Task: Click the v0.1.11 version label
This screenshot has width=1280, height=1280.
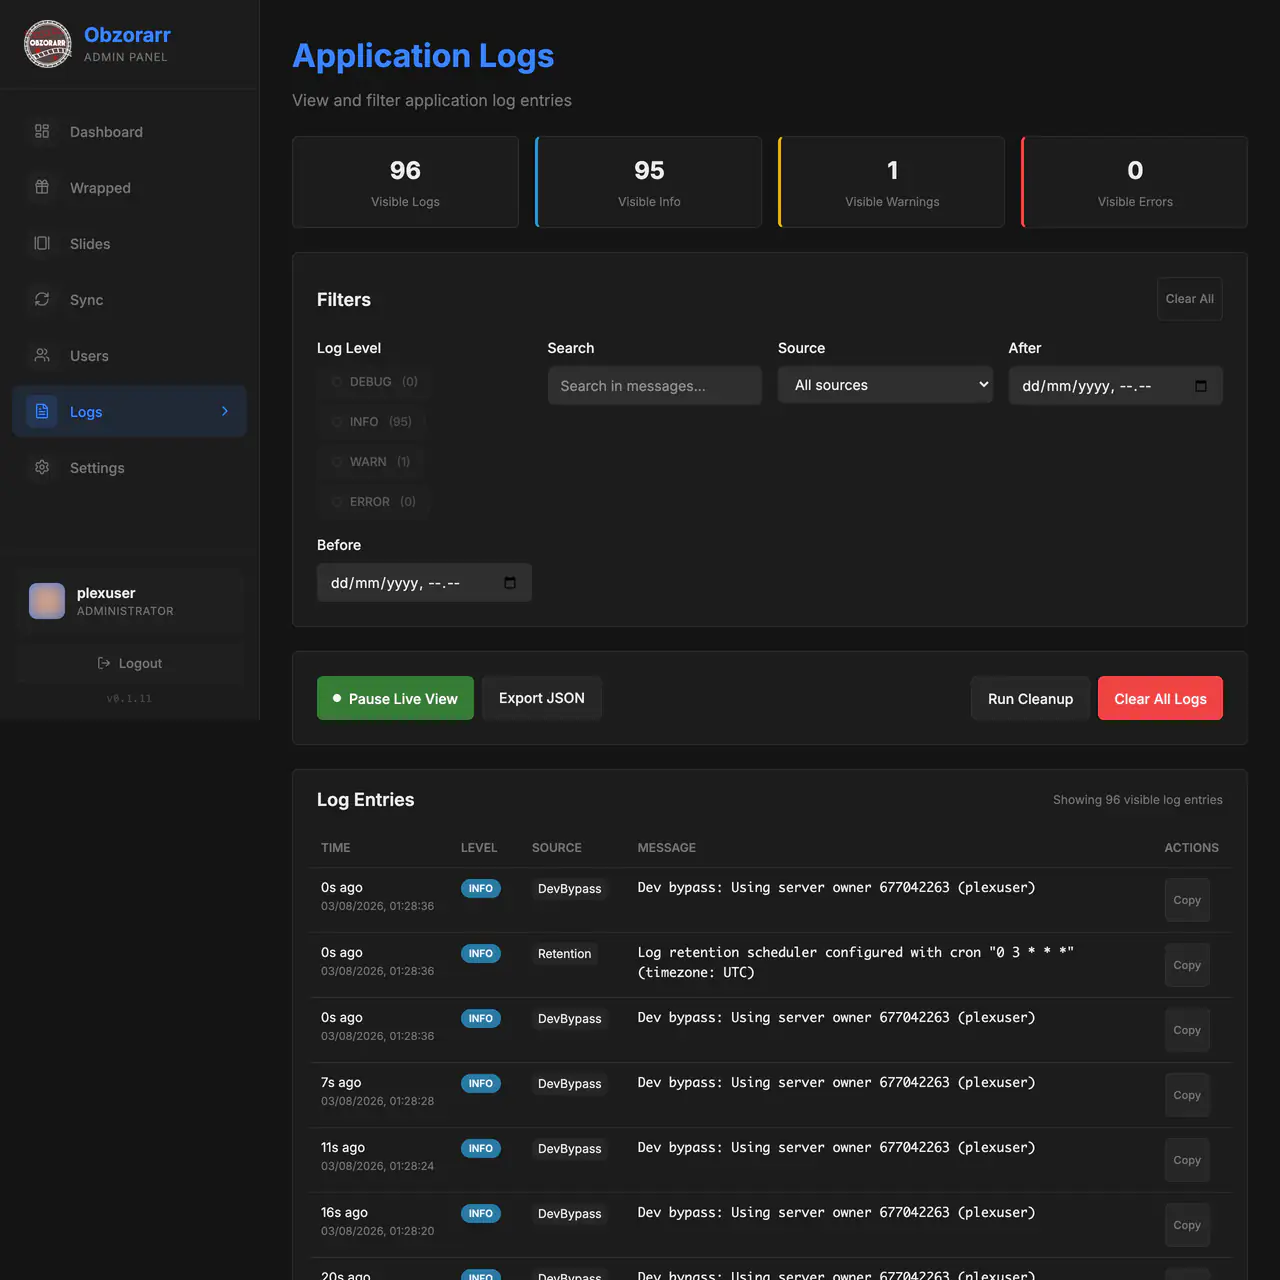Action: [129, 699]
